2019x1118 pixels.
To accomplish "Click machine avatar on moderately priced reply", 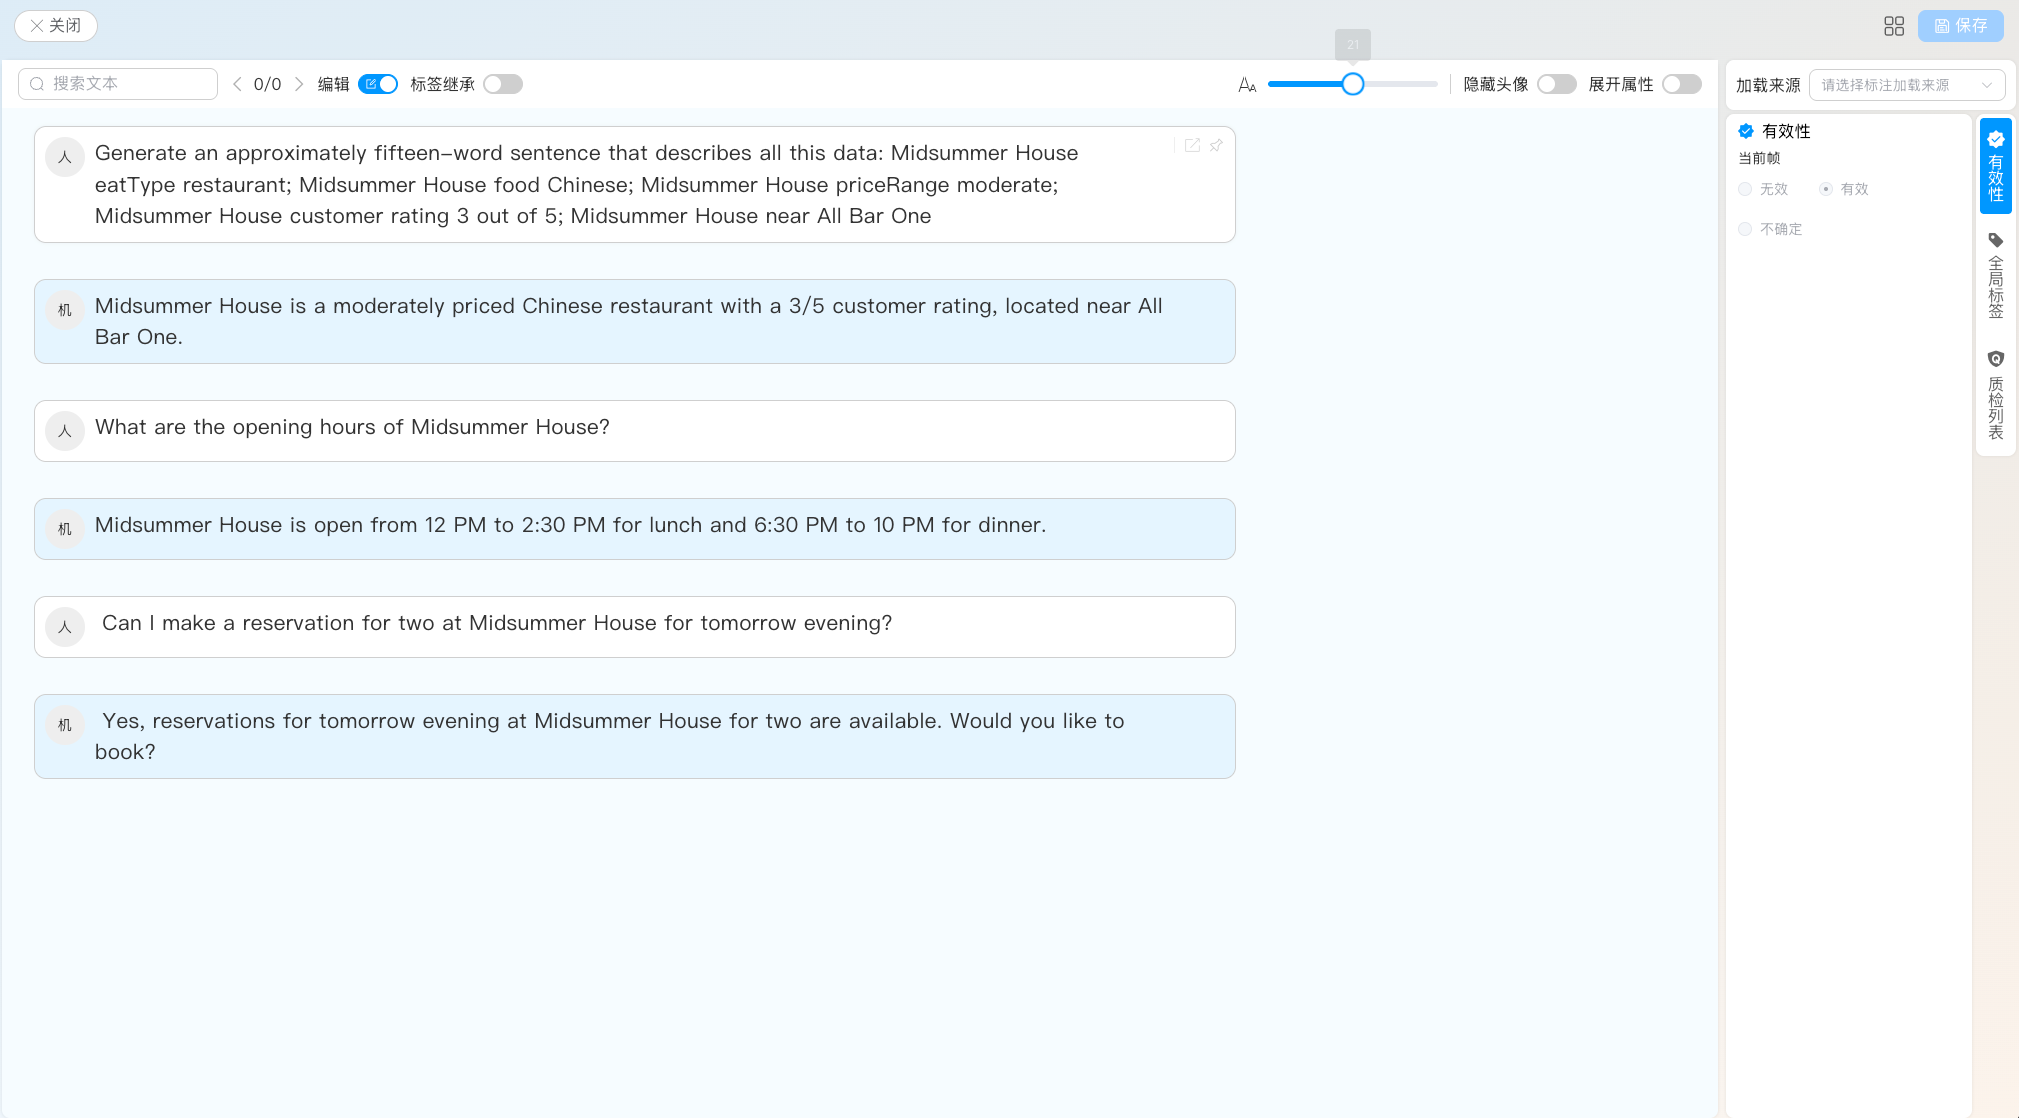I will 65,310.
